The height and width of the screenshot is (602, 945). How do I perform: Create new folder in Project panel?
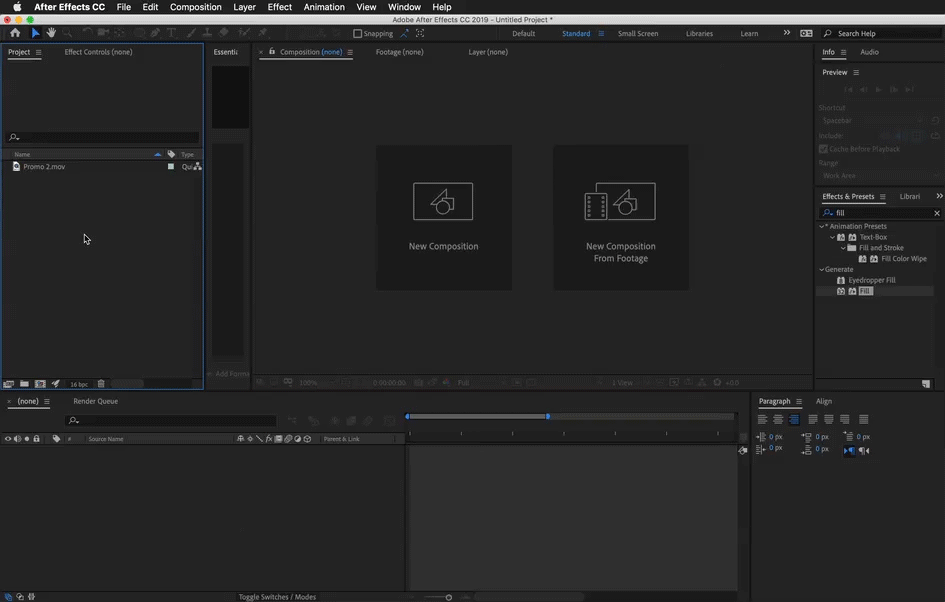(x=24, y=384)
